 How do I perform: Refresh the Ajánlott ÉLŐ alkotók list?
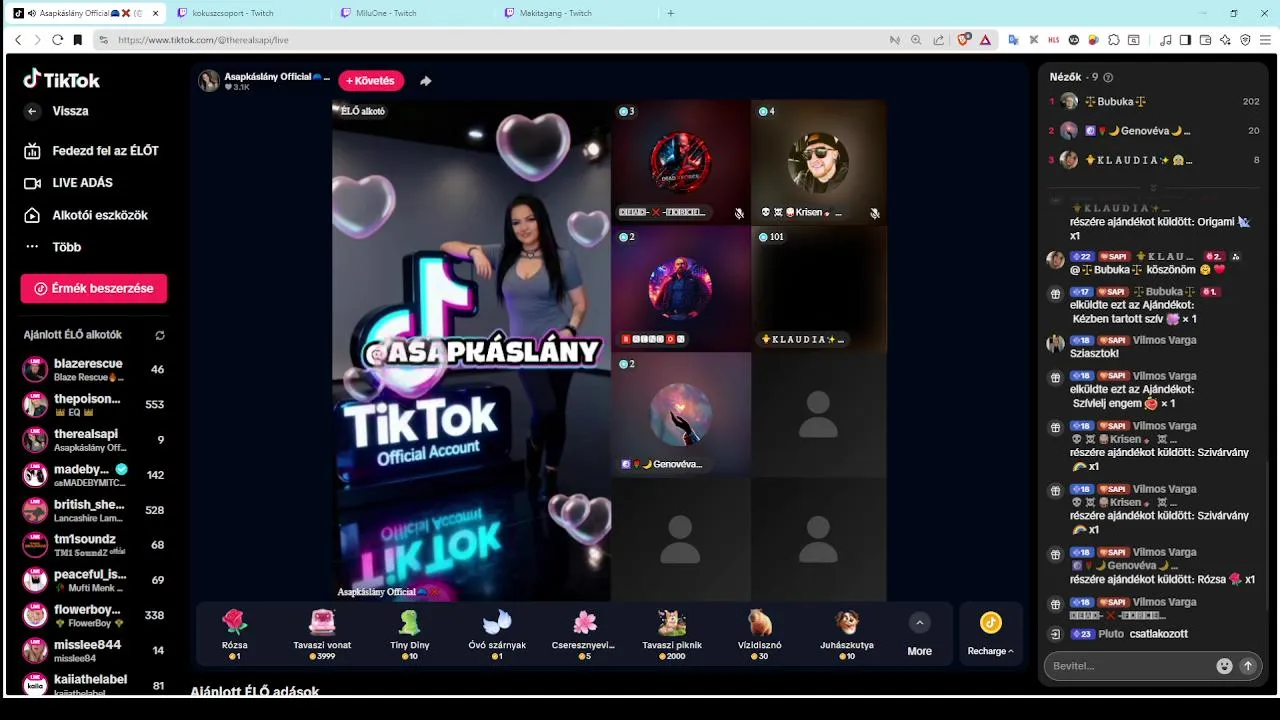point(160,335)
